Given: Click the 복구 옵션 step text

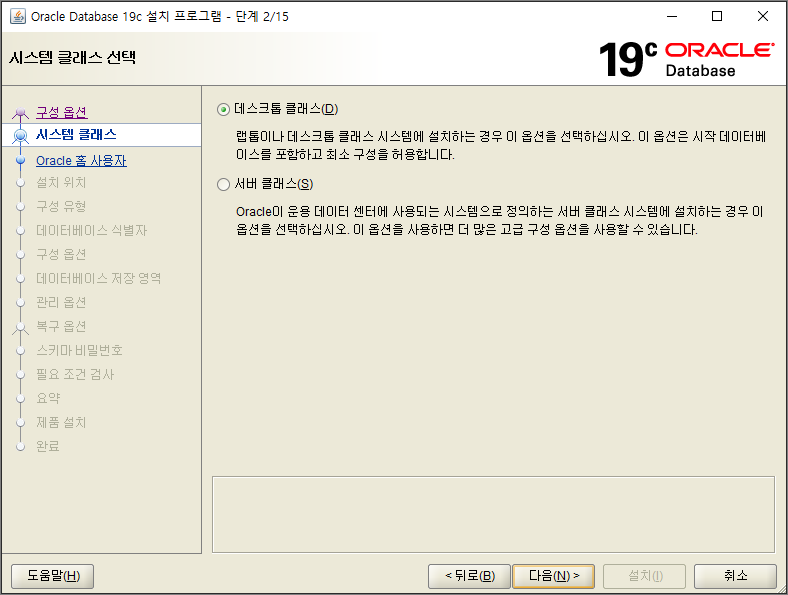Looking at the screenshot, I should pyautogui.click(x=61, y=326).
